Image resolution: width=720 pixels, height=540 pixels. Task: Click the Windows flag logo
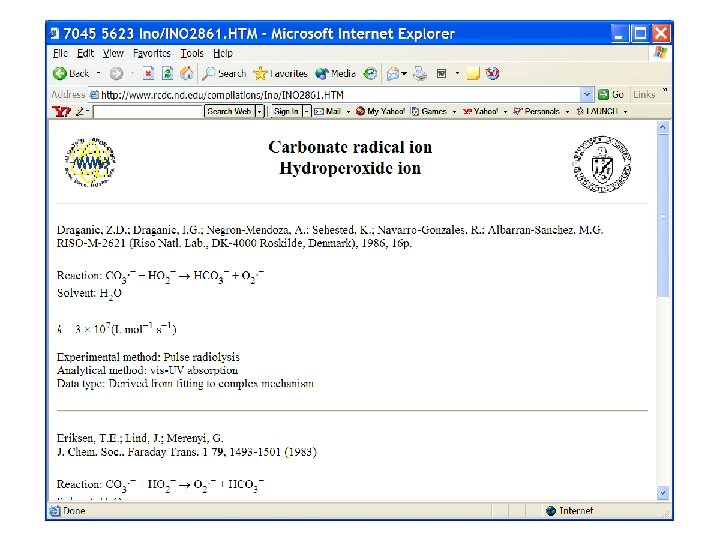(x=660, y=53)
